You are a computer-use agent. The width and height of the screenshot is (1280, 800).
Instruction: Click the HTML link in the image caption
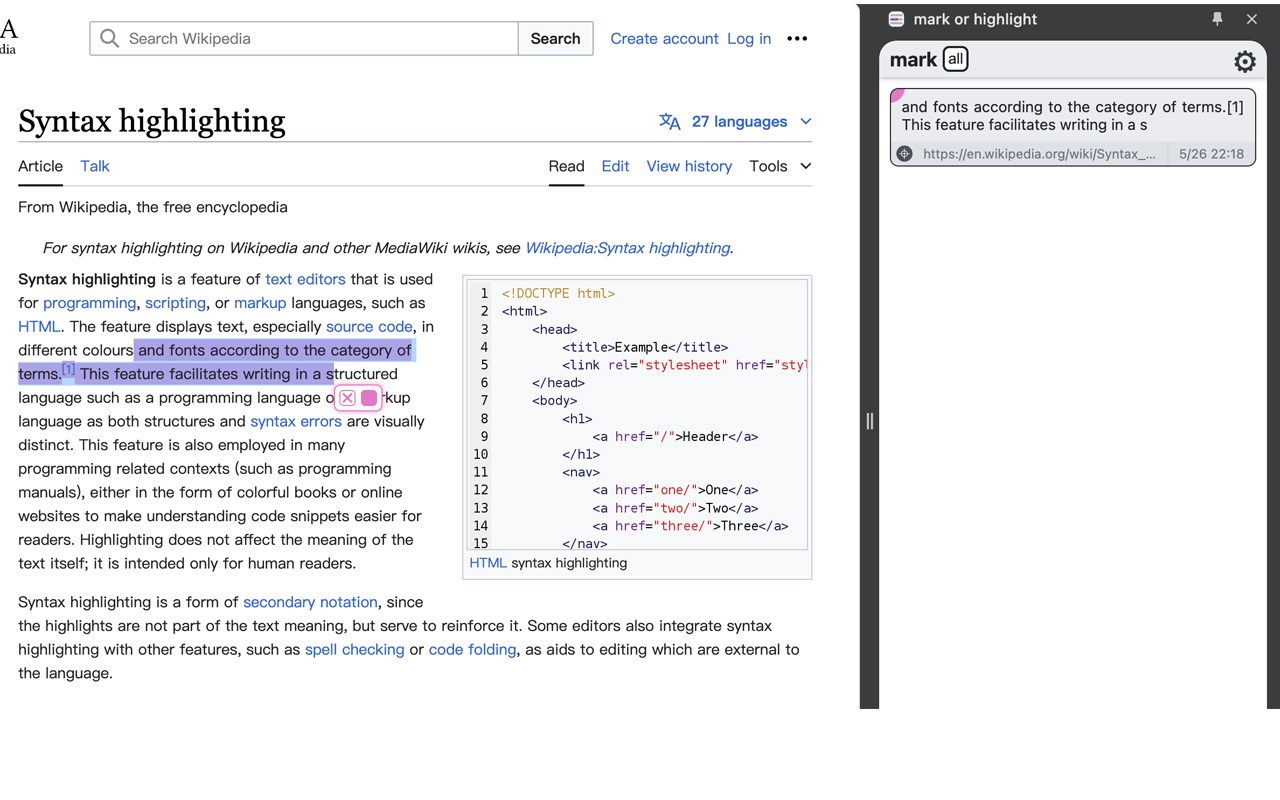[x=488, y=563]
